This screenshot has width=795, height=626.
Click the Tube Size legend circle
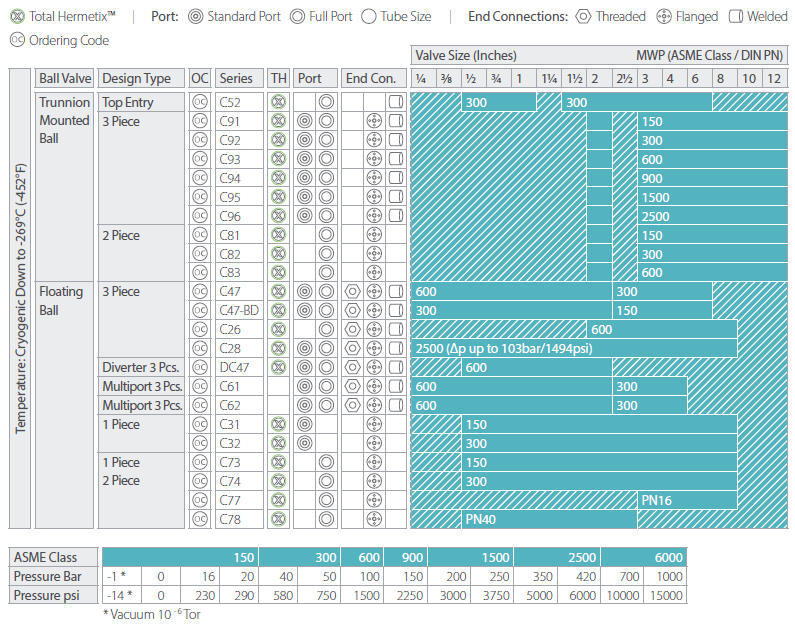[369, 17]
